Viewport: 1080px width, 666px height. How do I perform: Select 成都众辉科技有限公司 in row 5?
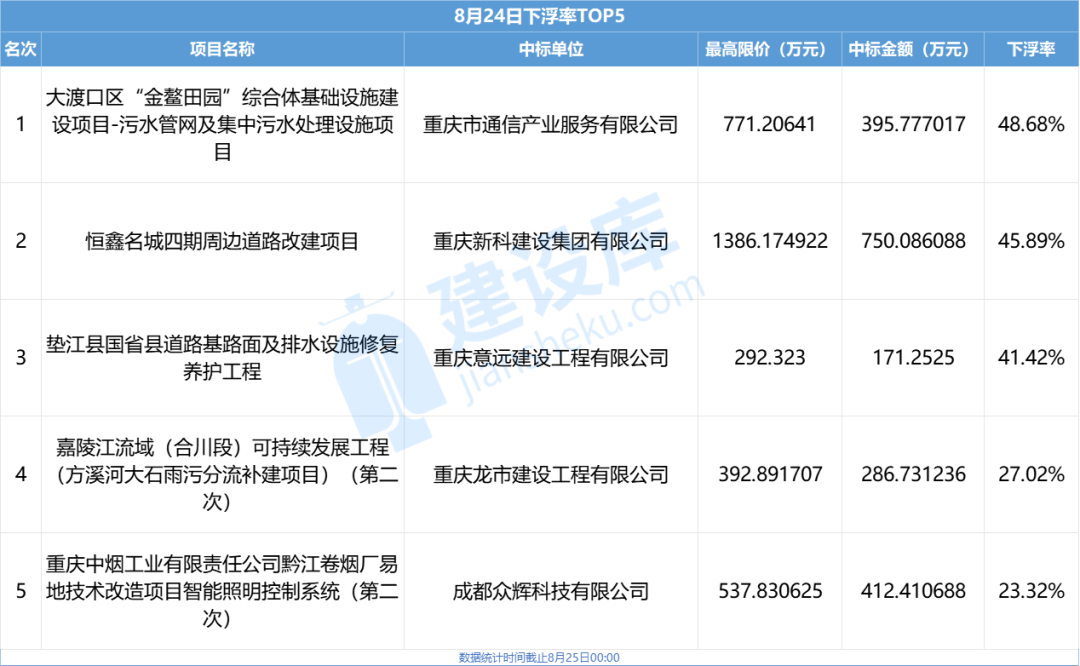[x=549, y=590]
